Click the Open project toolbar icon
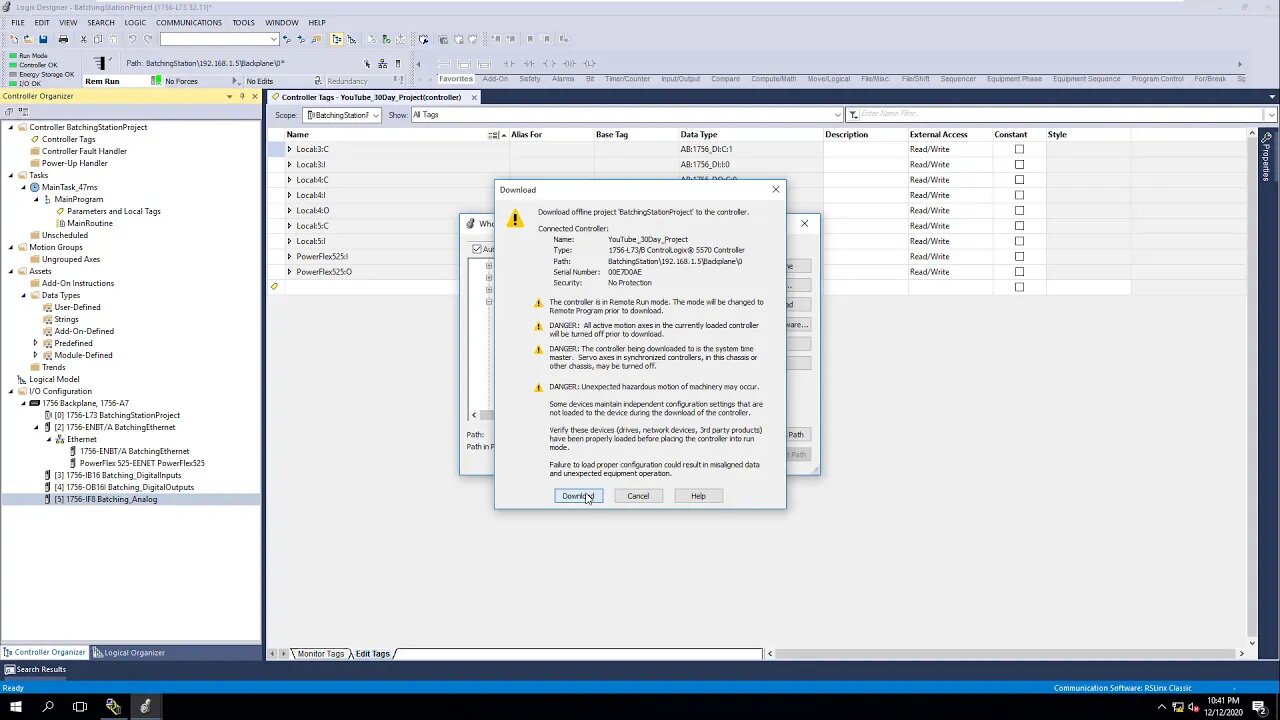Image resolution: width=1280 pixels, height=720 pixels. [28, 39]
